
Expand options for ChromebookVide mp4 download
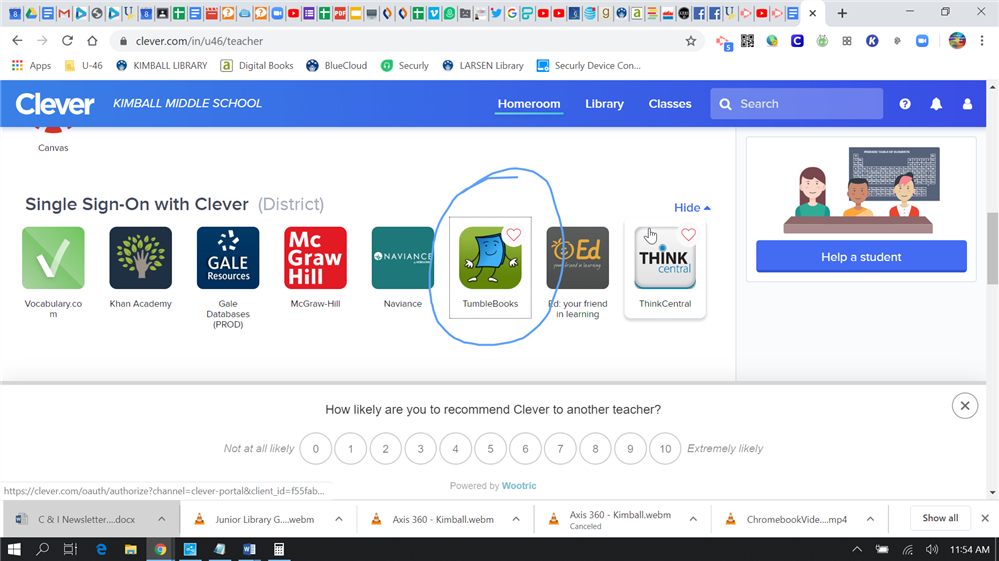870,519
